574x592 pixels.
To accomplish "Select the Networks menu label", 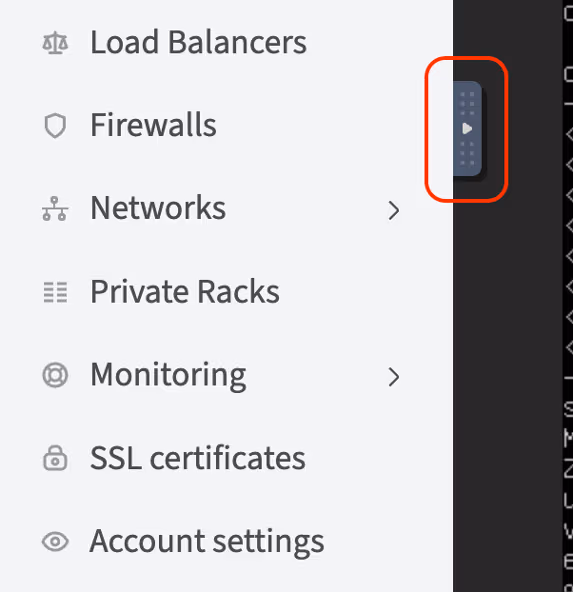I will tap(158, 208).
